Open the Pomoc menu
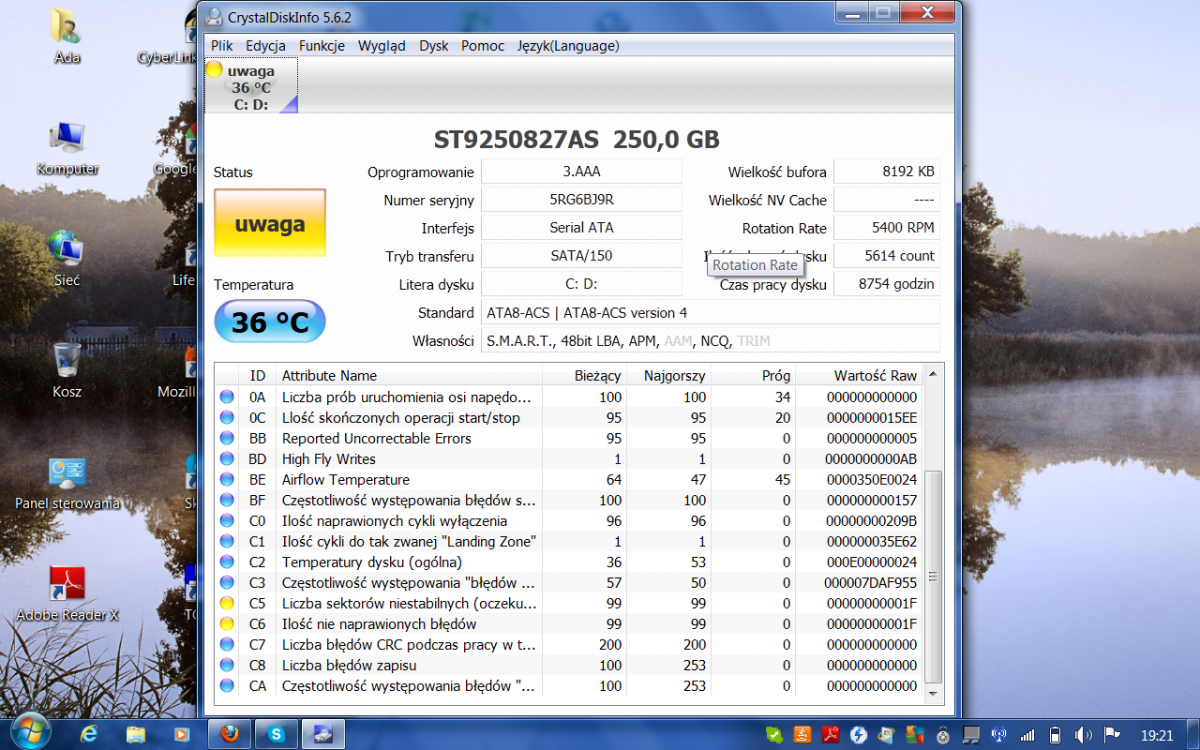1200x750 pixels. (483, 46)
